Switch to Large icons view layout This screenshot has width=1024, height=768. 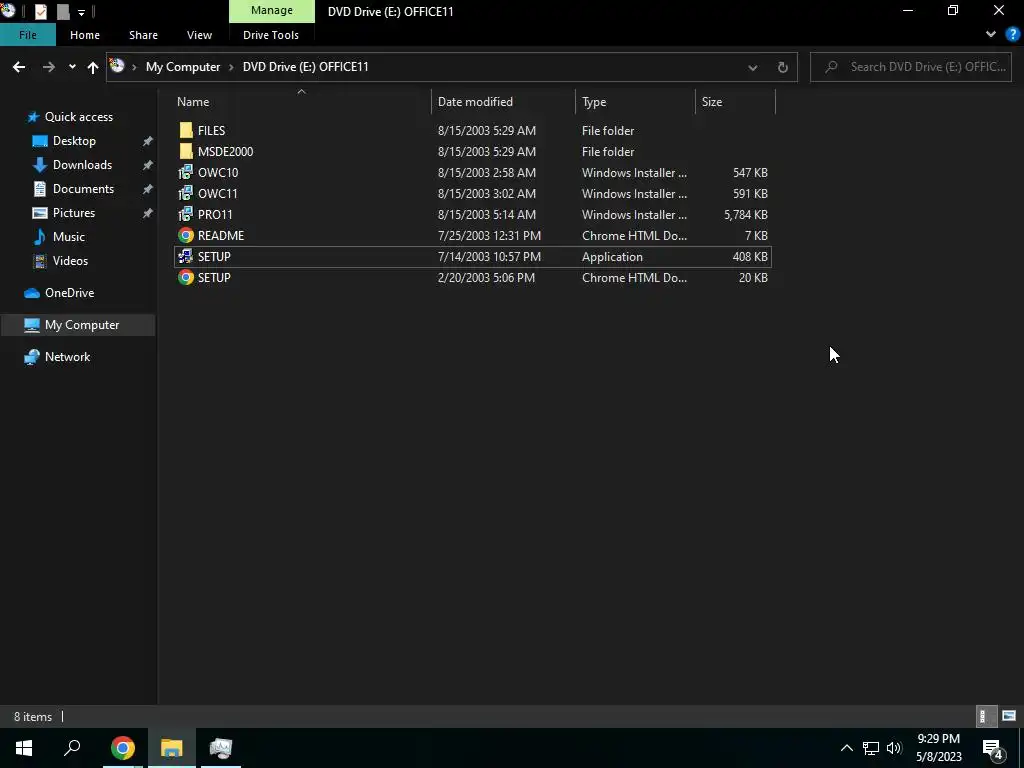point(1008,716)
